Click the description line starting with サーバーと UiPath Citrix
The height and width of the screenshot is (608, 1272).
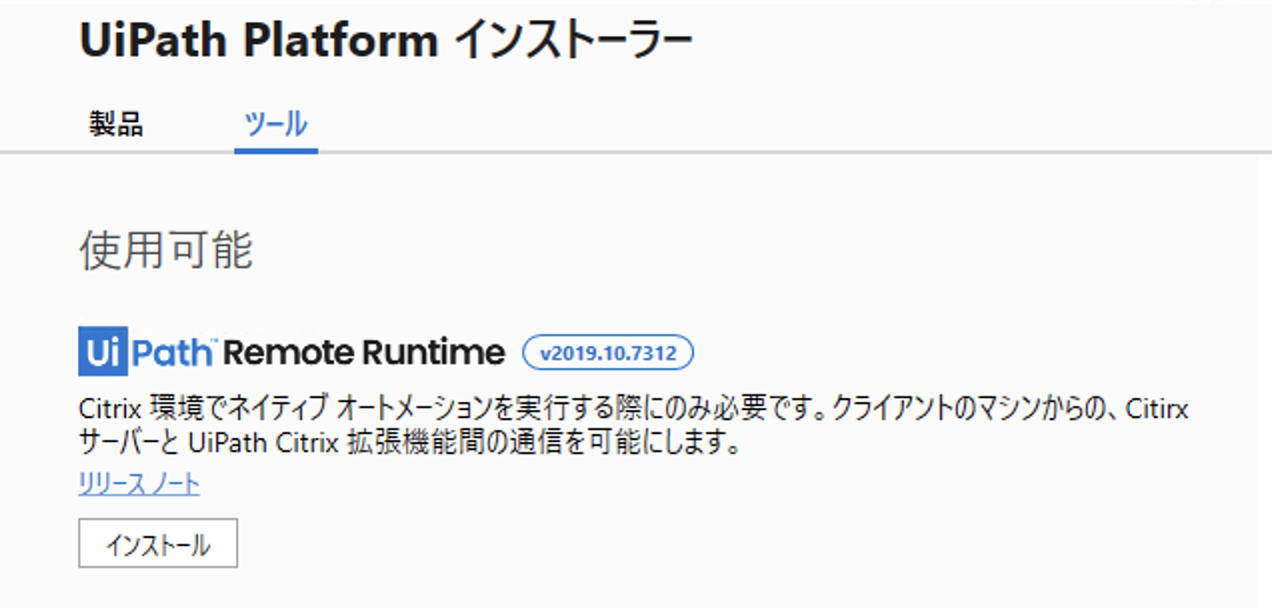[410, 442]
